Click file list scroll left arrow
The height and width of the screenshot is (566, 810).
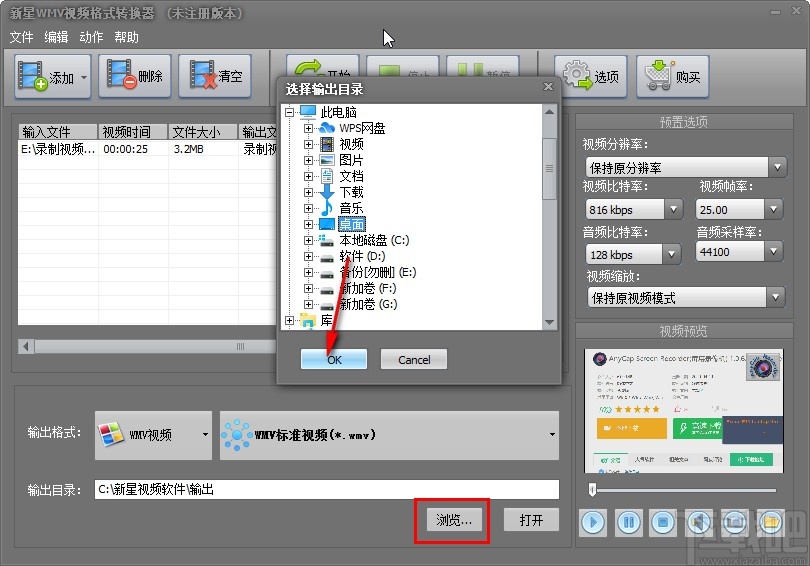(x=26, y=346)
